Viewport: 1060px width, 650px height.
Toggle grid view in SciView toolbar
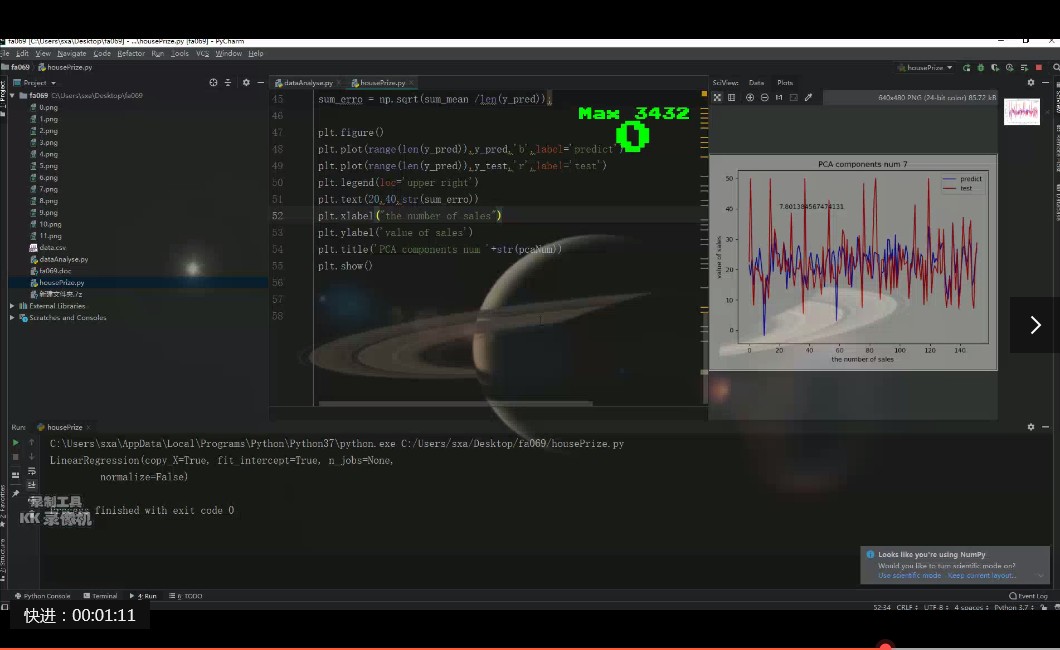pyautogui.click(x=731, y=97)
